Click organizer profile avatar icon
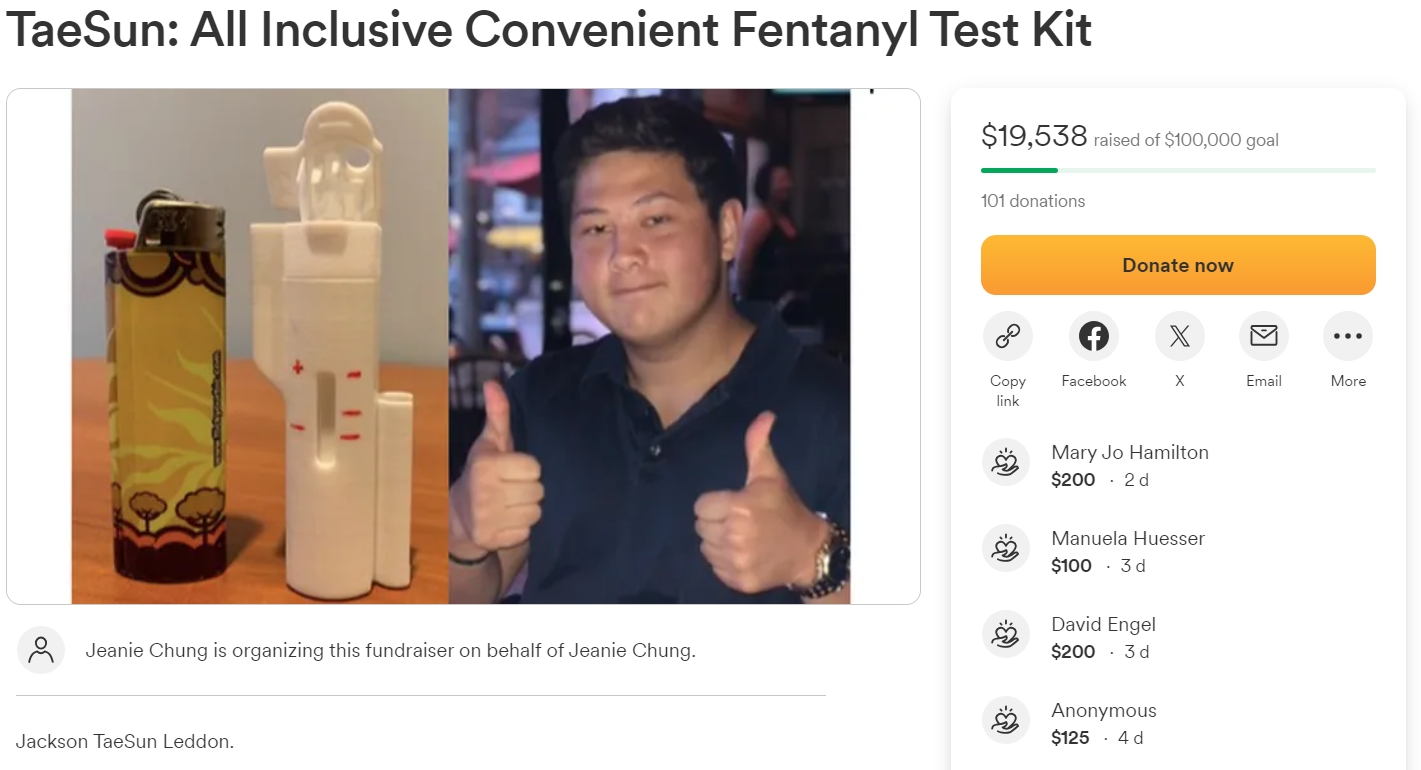 [41, 650]
